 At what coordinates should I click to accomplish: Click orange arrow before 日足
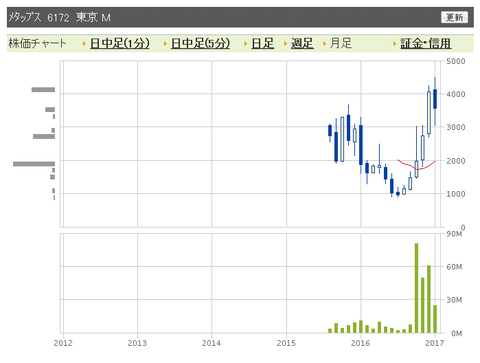pyautogui.click(x=246, y=44)
